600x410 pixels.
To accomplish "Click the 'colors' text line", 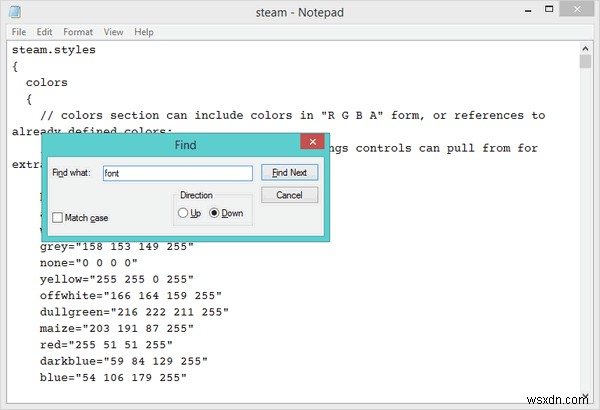I will (47, 83).
